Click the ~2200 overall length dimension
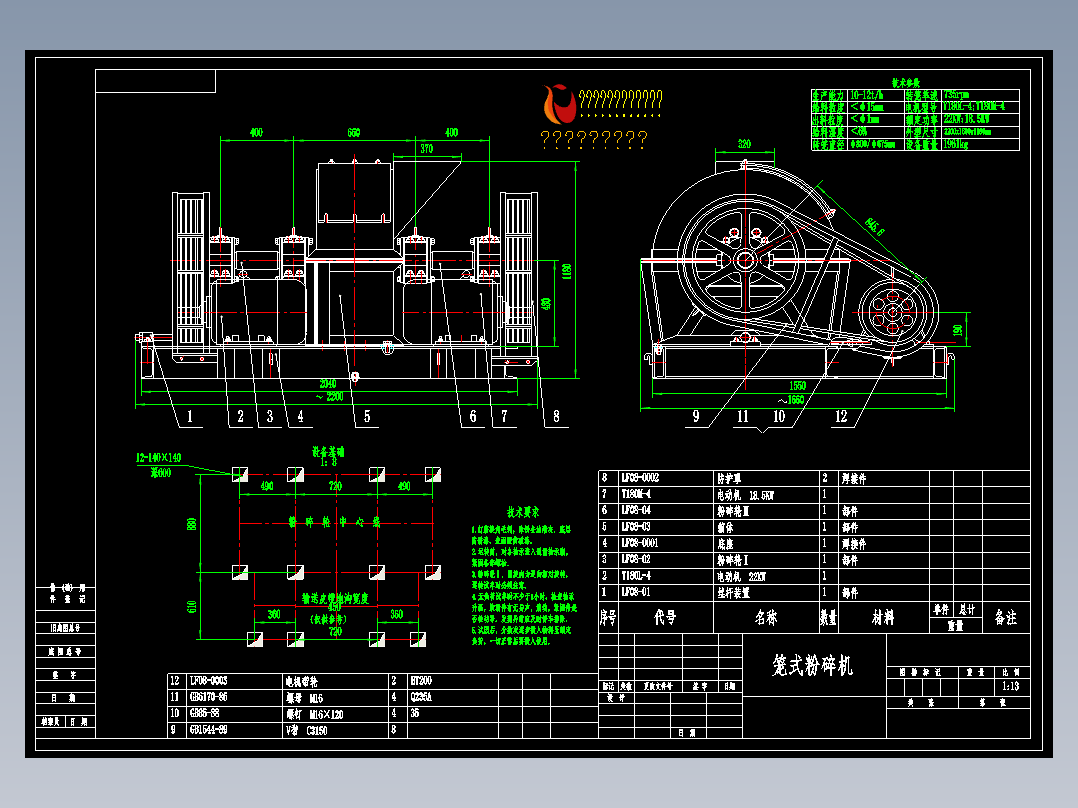The height and width of the screenshot is (808, 1078). pyautogui.click(x=330, y=397)
